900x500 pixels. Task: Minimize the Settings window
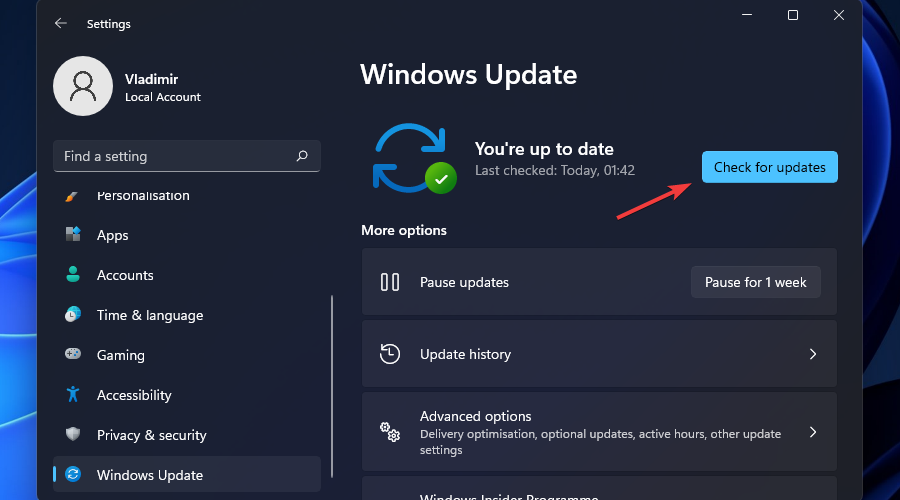(x=747, y=15)
